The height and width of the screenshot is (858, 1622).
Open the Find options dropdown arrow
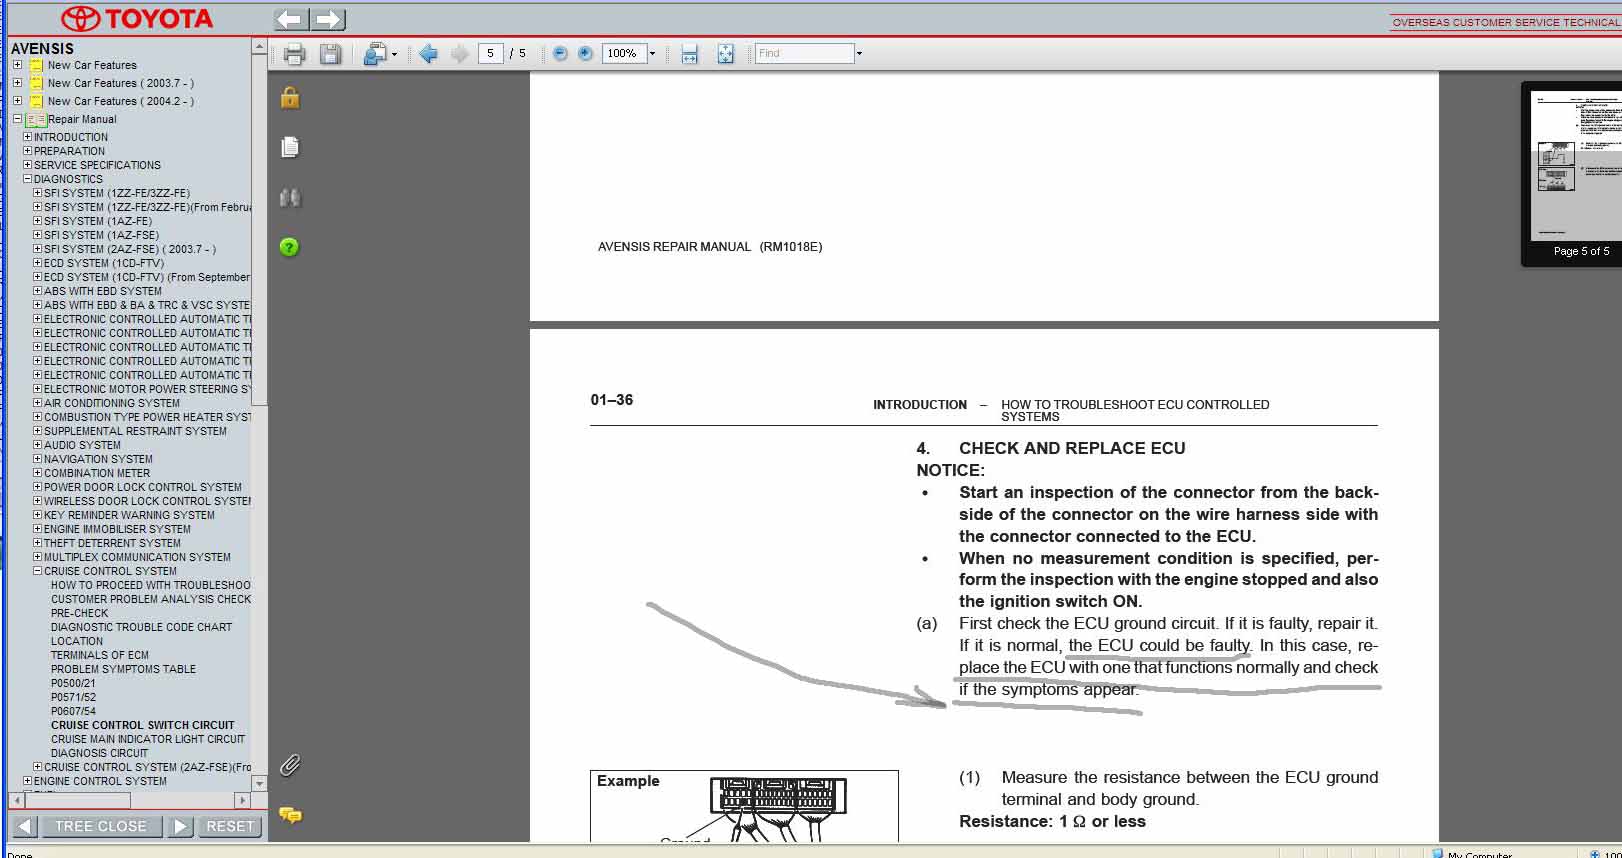click(859, 54)
